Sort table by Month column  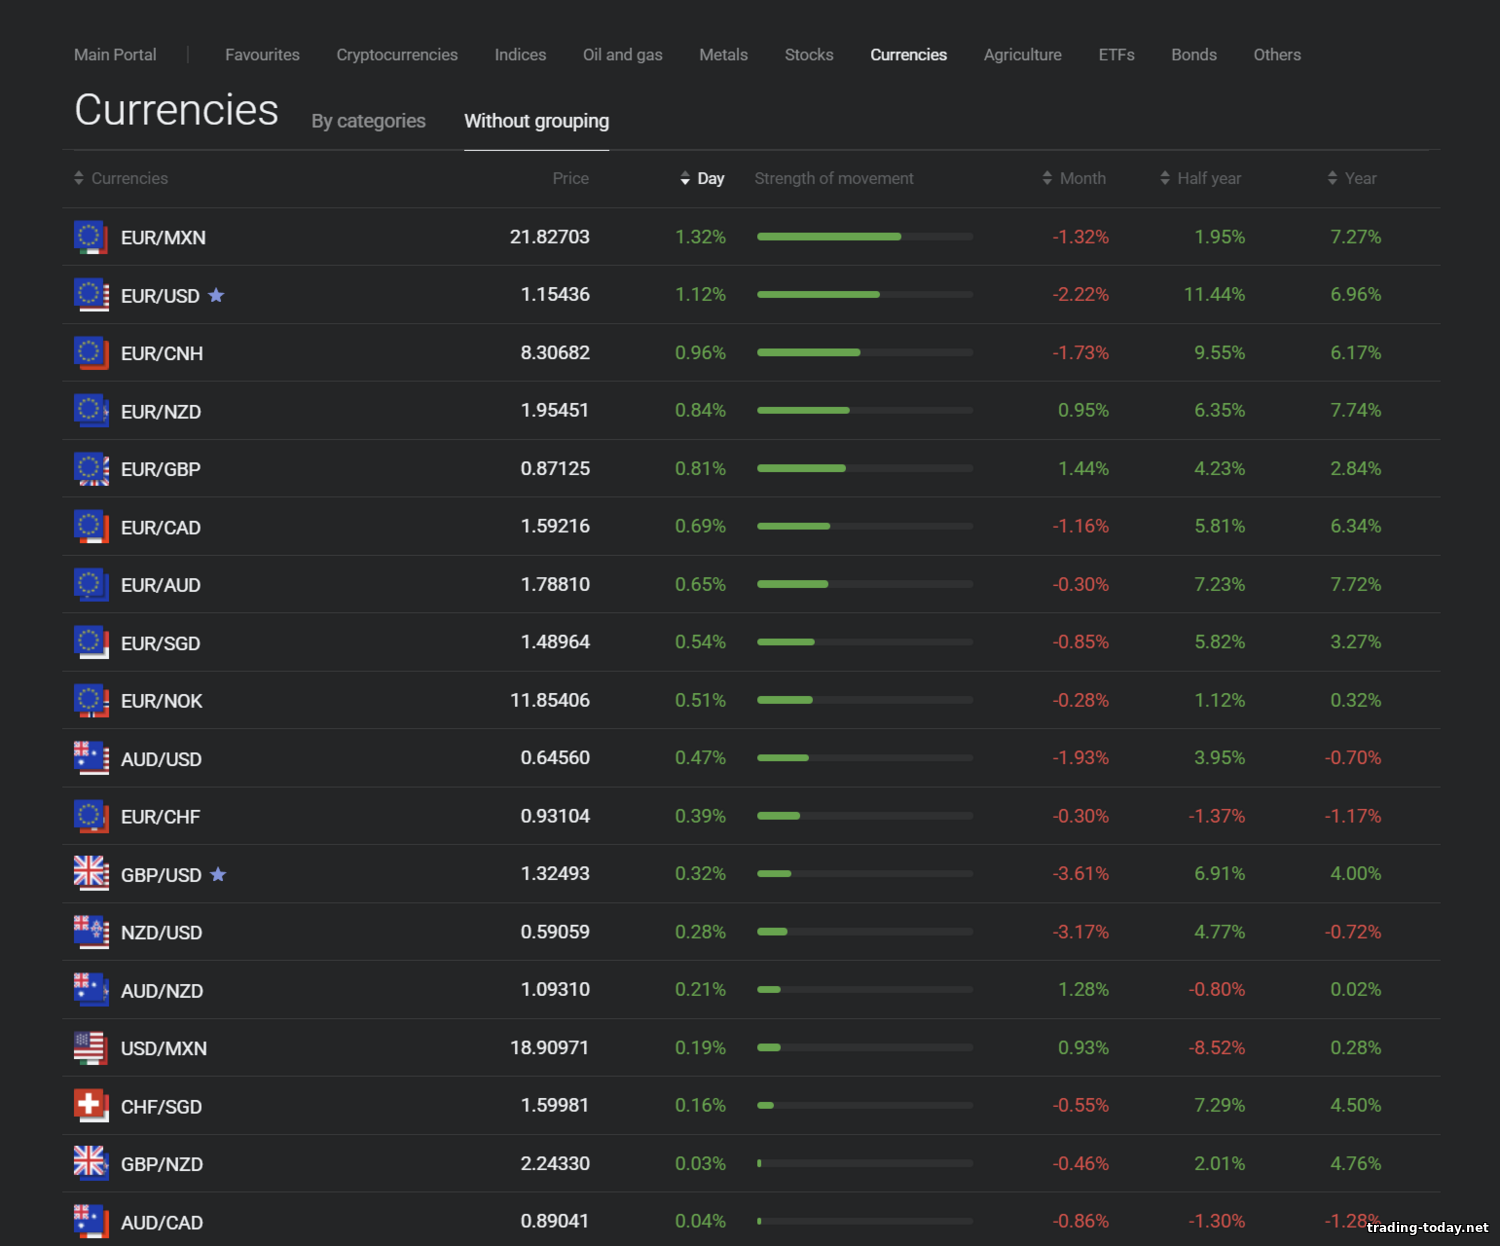1074,178
